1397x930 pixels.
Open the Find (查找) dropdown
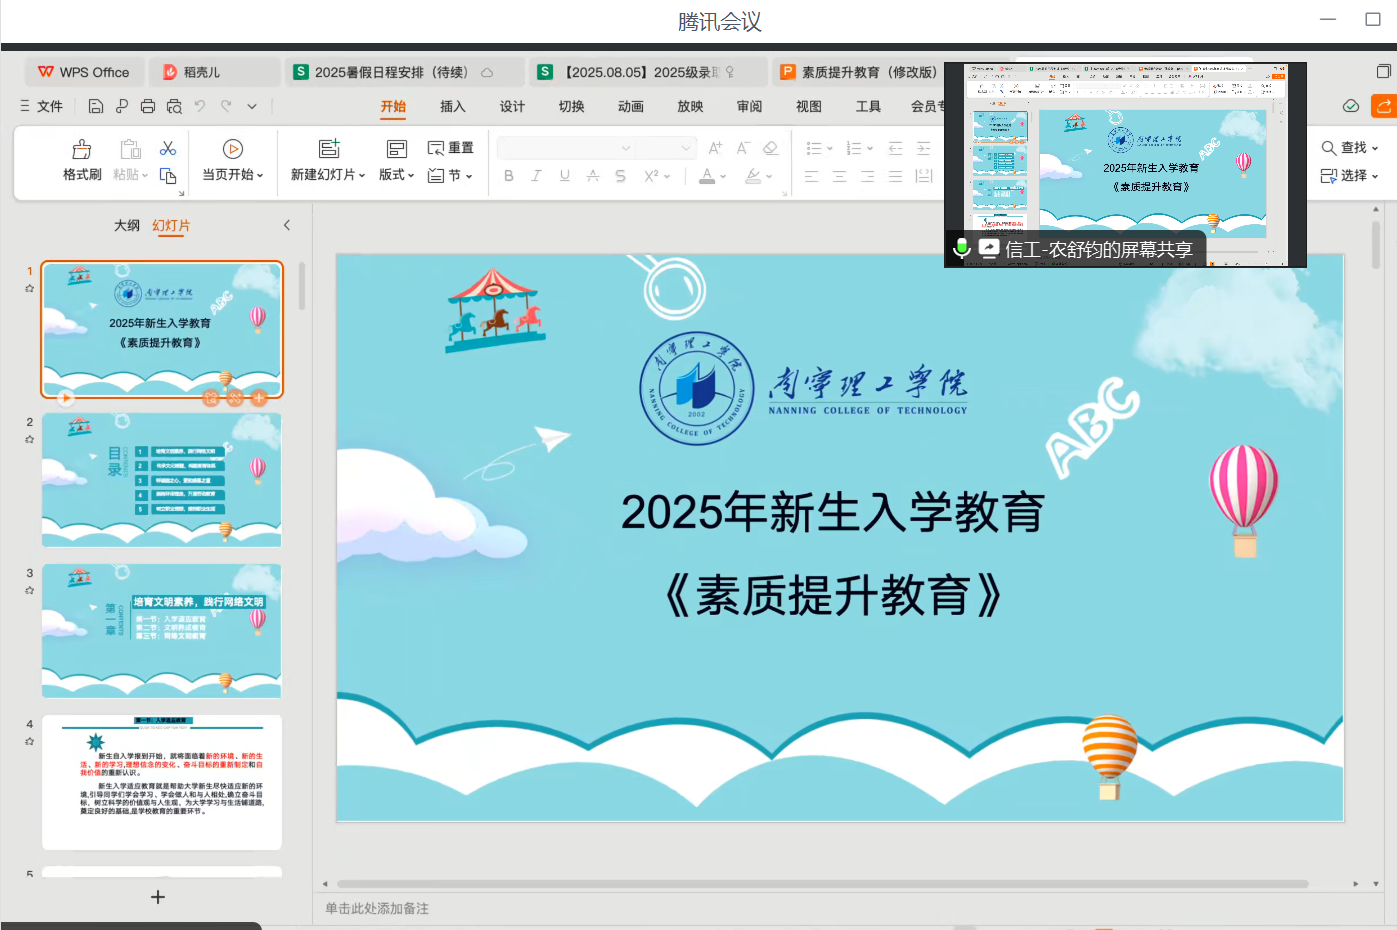pyautogui.click(x=1350, y=148)
